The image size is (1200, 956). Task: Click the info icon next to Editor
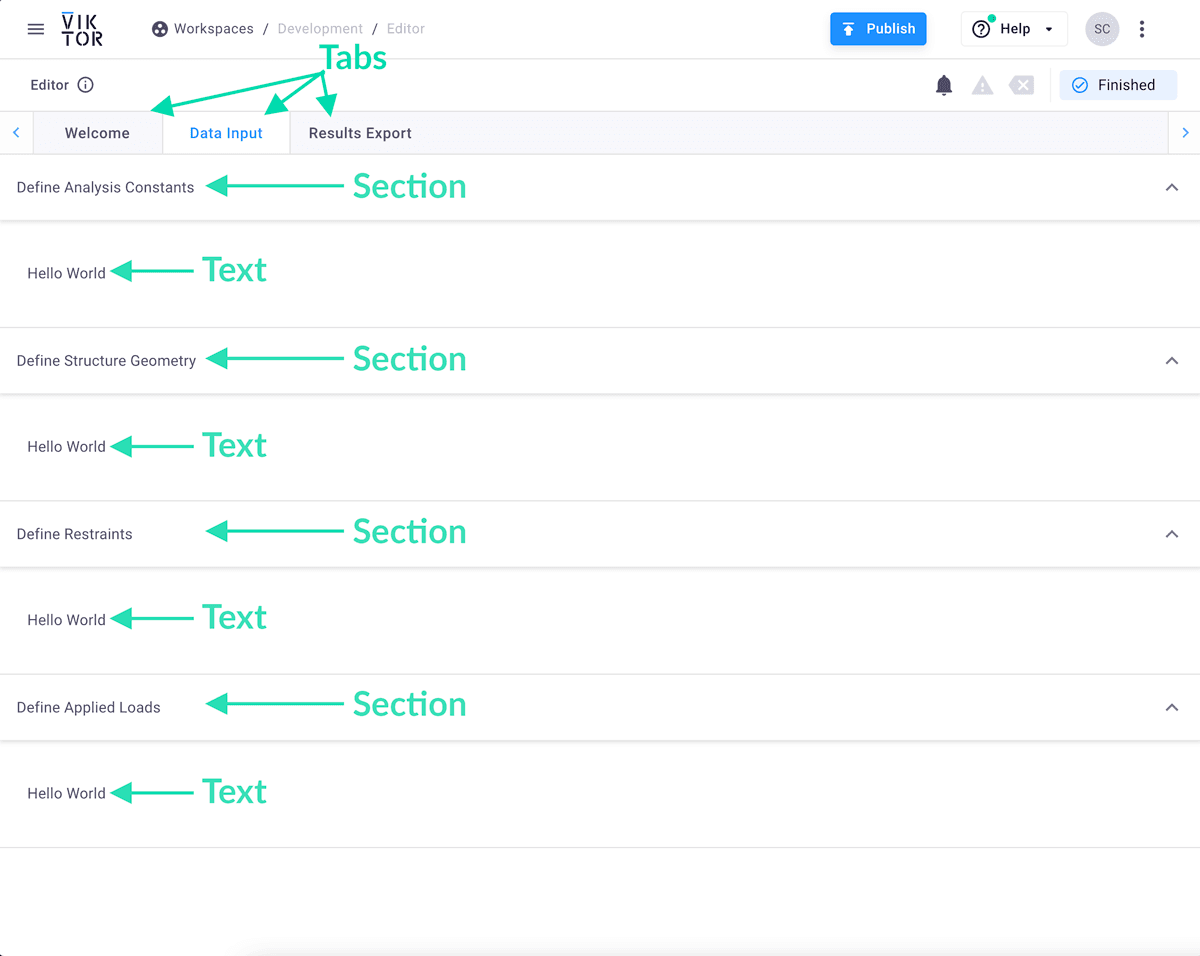[85, 85]
